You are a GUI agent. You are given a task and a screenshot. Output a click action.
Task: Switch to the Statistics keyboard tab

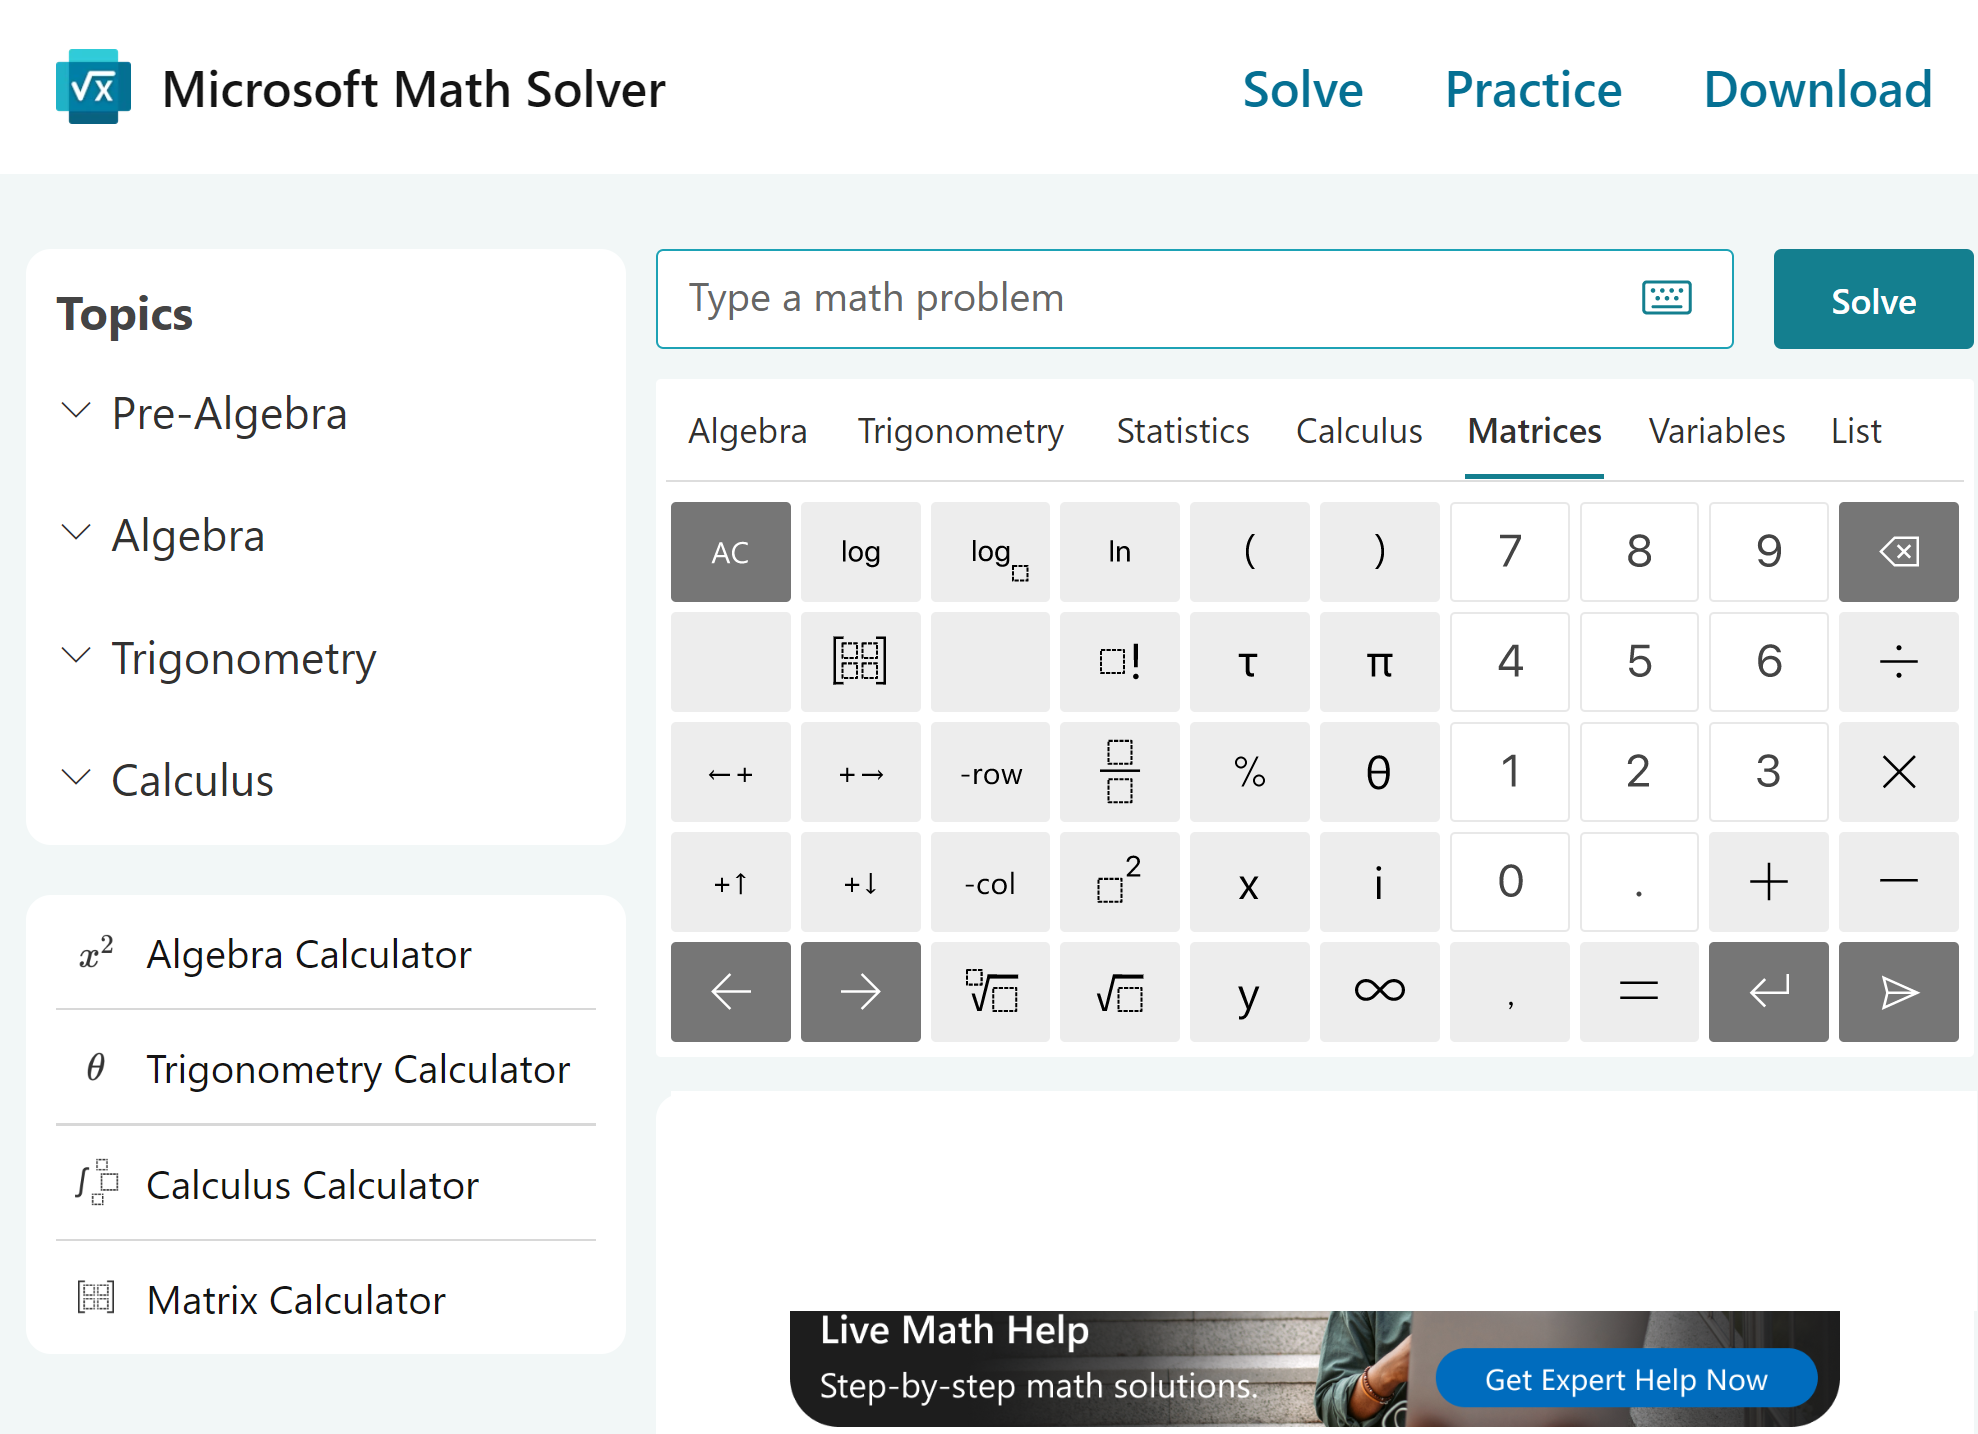[x=1182, y=431]
